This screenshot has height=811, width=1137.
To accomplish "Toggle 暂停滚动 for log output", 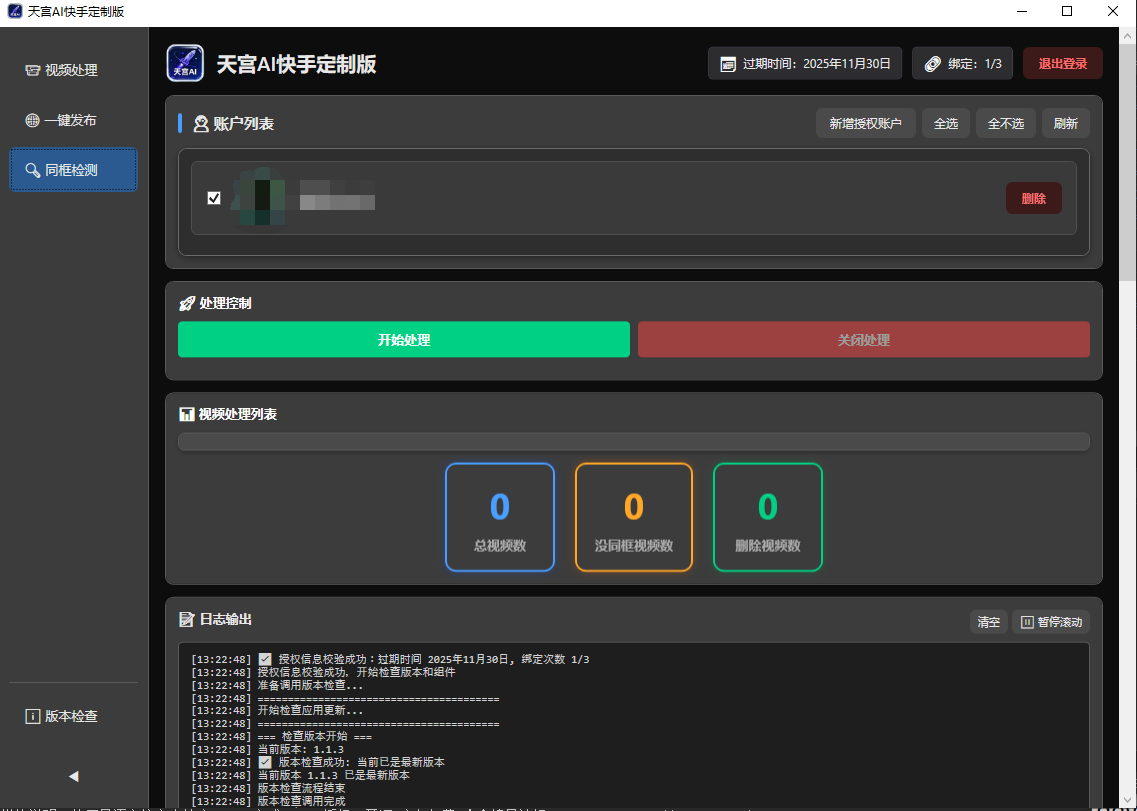I will tap(1051, 622).
